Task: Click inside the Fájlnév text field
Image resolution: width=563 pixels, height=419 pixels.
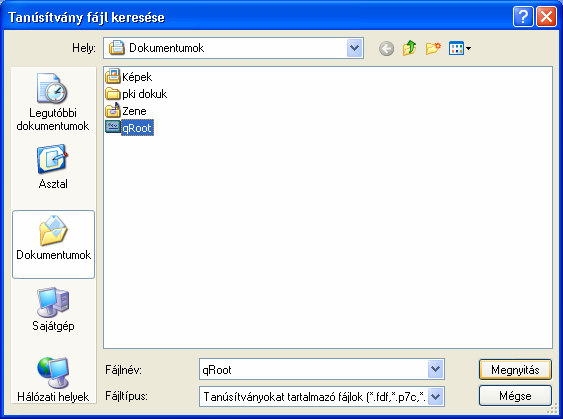Action: tap(313, 369)
